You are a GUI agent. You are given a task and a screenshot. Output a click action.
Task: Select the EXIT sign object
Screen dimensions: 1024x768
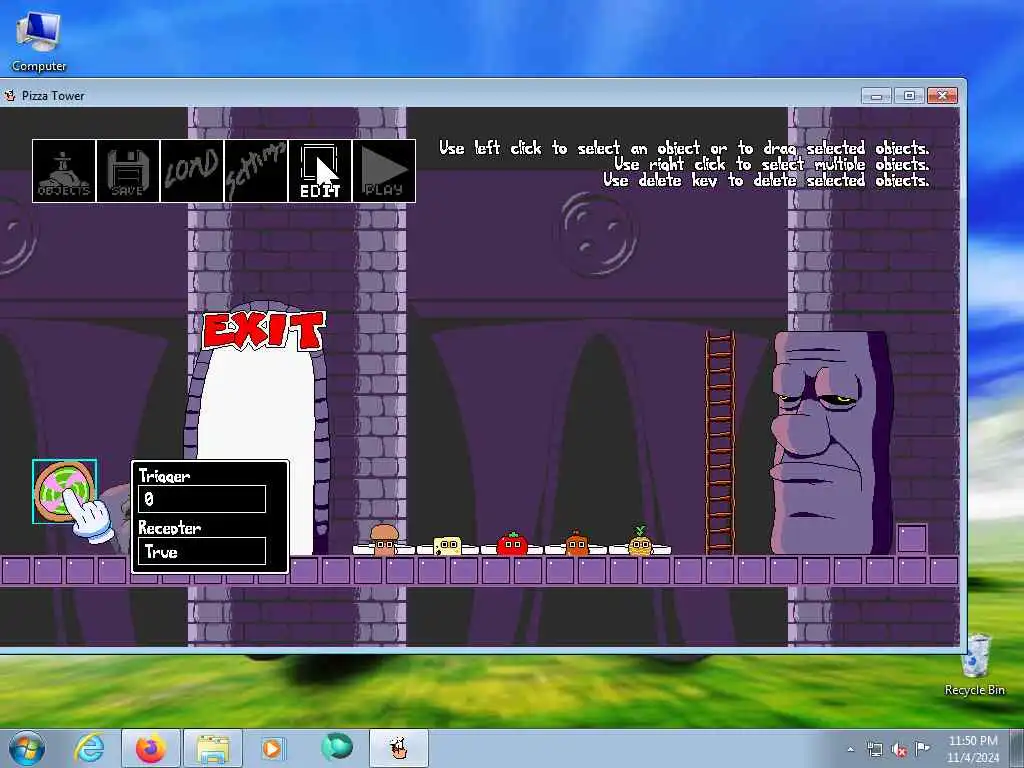click(x=264, y=331)
